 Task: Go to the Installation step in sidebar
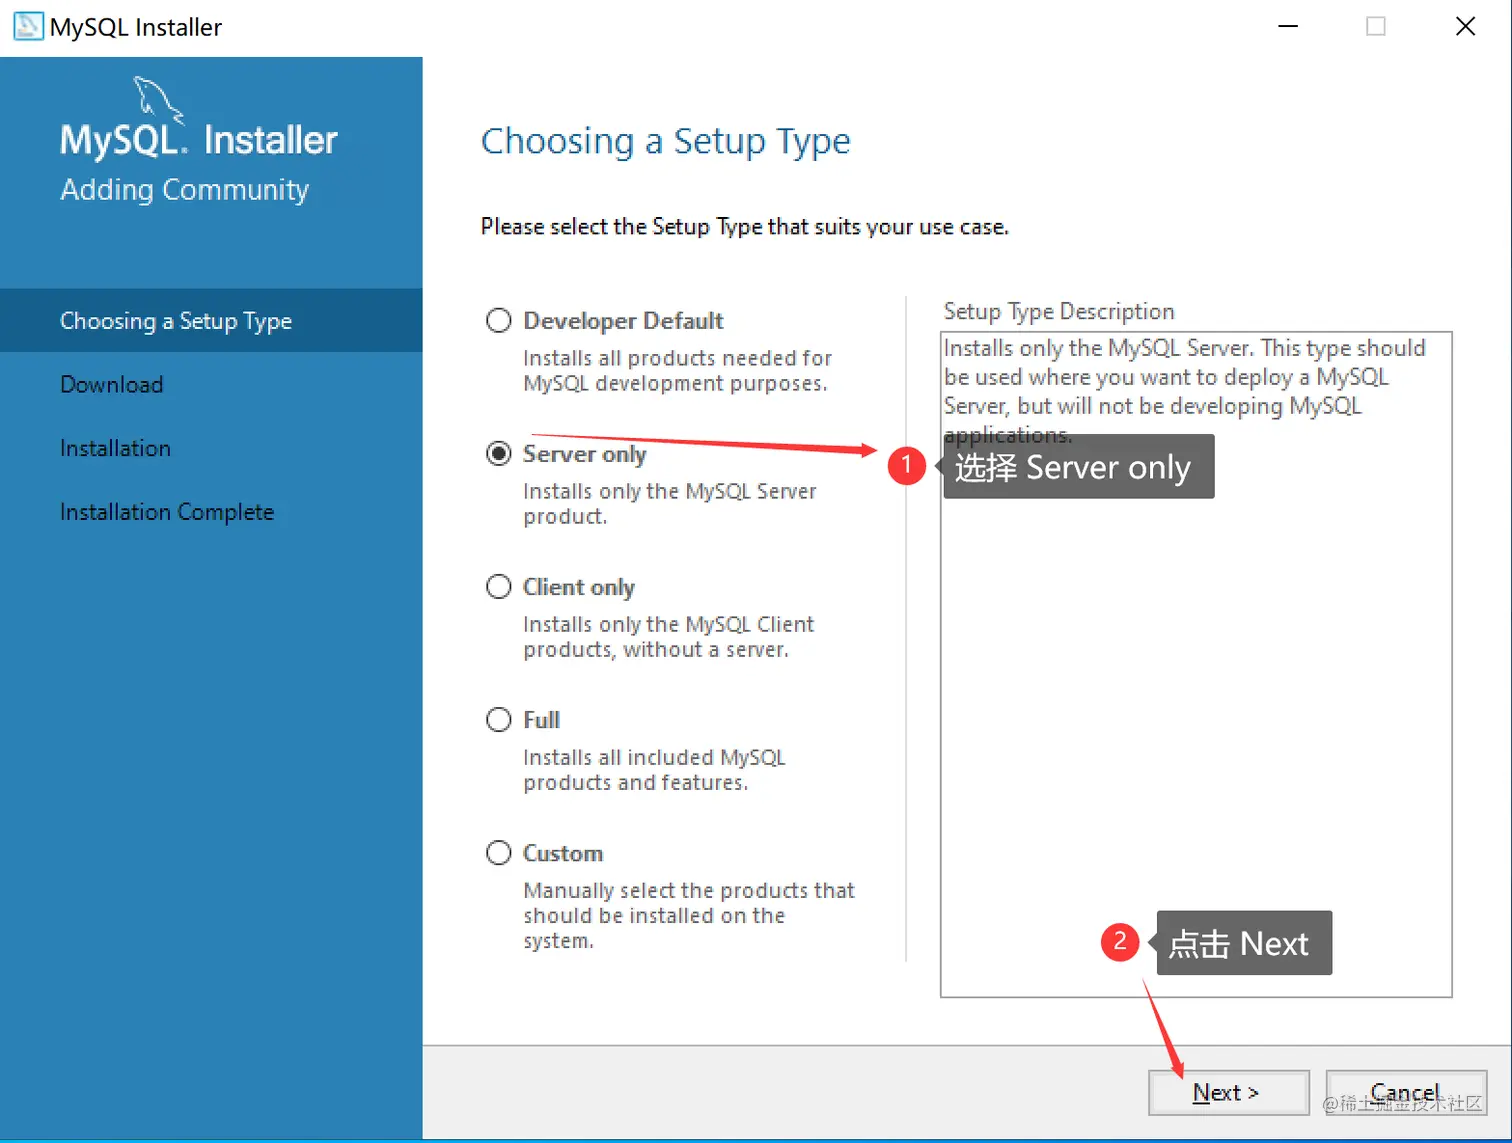click(115, 448)
